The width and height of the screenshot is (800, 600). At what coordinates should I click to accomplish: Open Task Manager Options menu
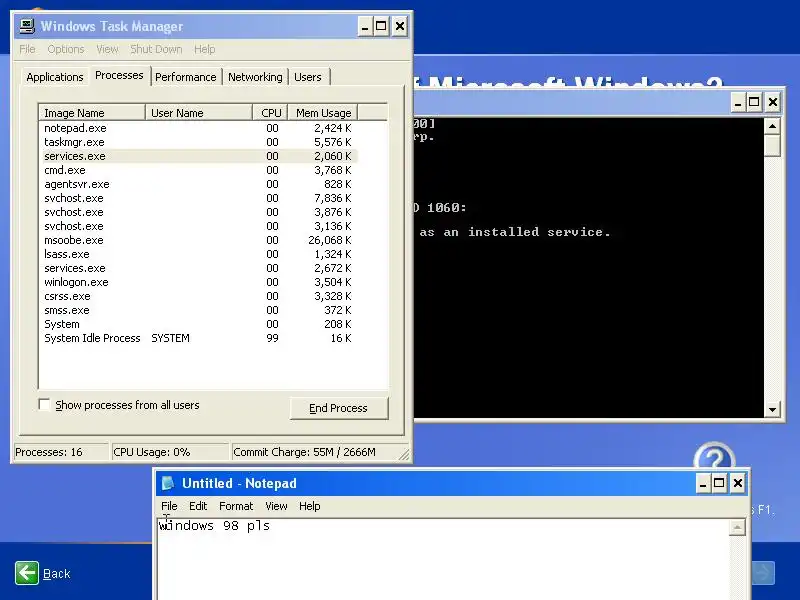(66, 49)
